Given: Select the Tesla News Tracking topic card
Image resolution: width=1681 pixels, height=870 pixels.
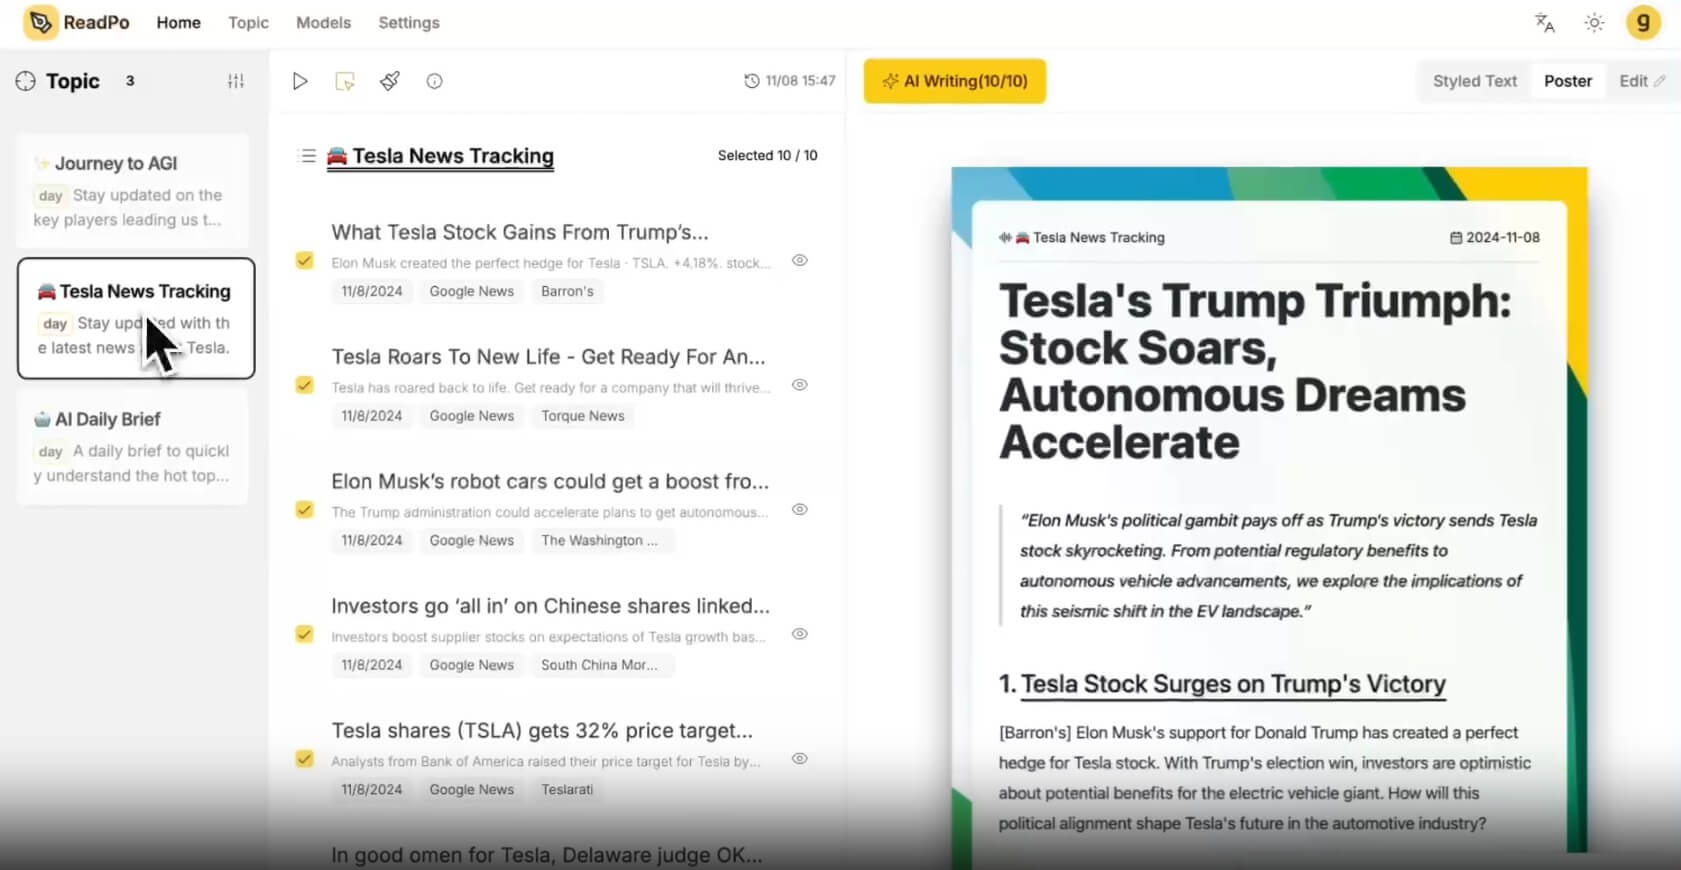Looking at the screenshot, I should coord(136,319).
